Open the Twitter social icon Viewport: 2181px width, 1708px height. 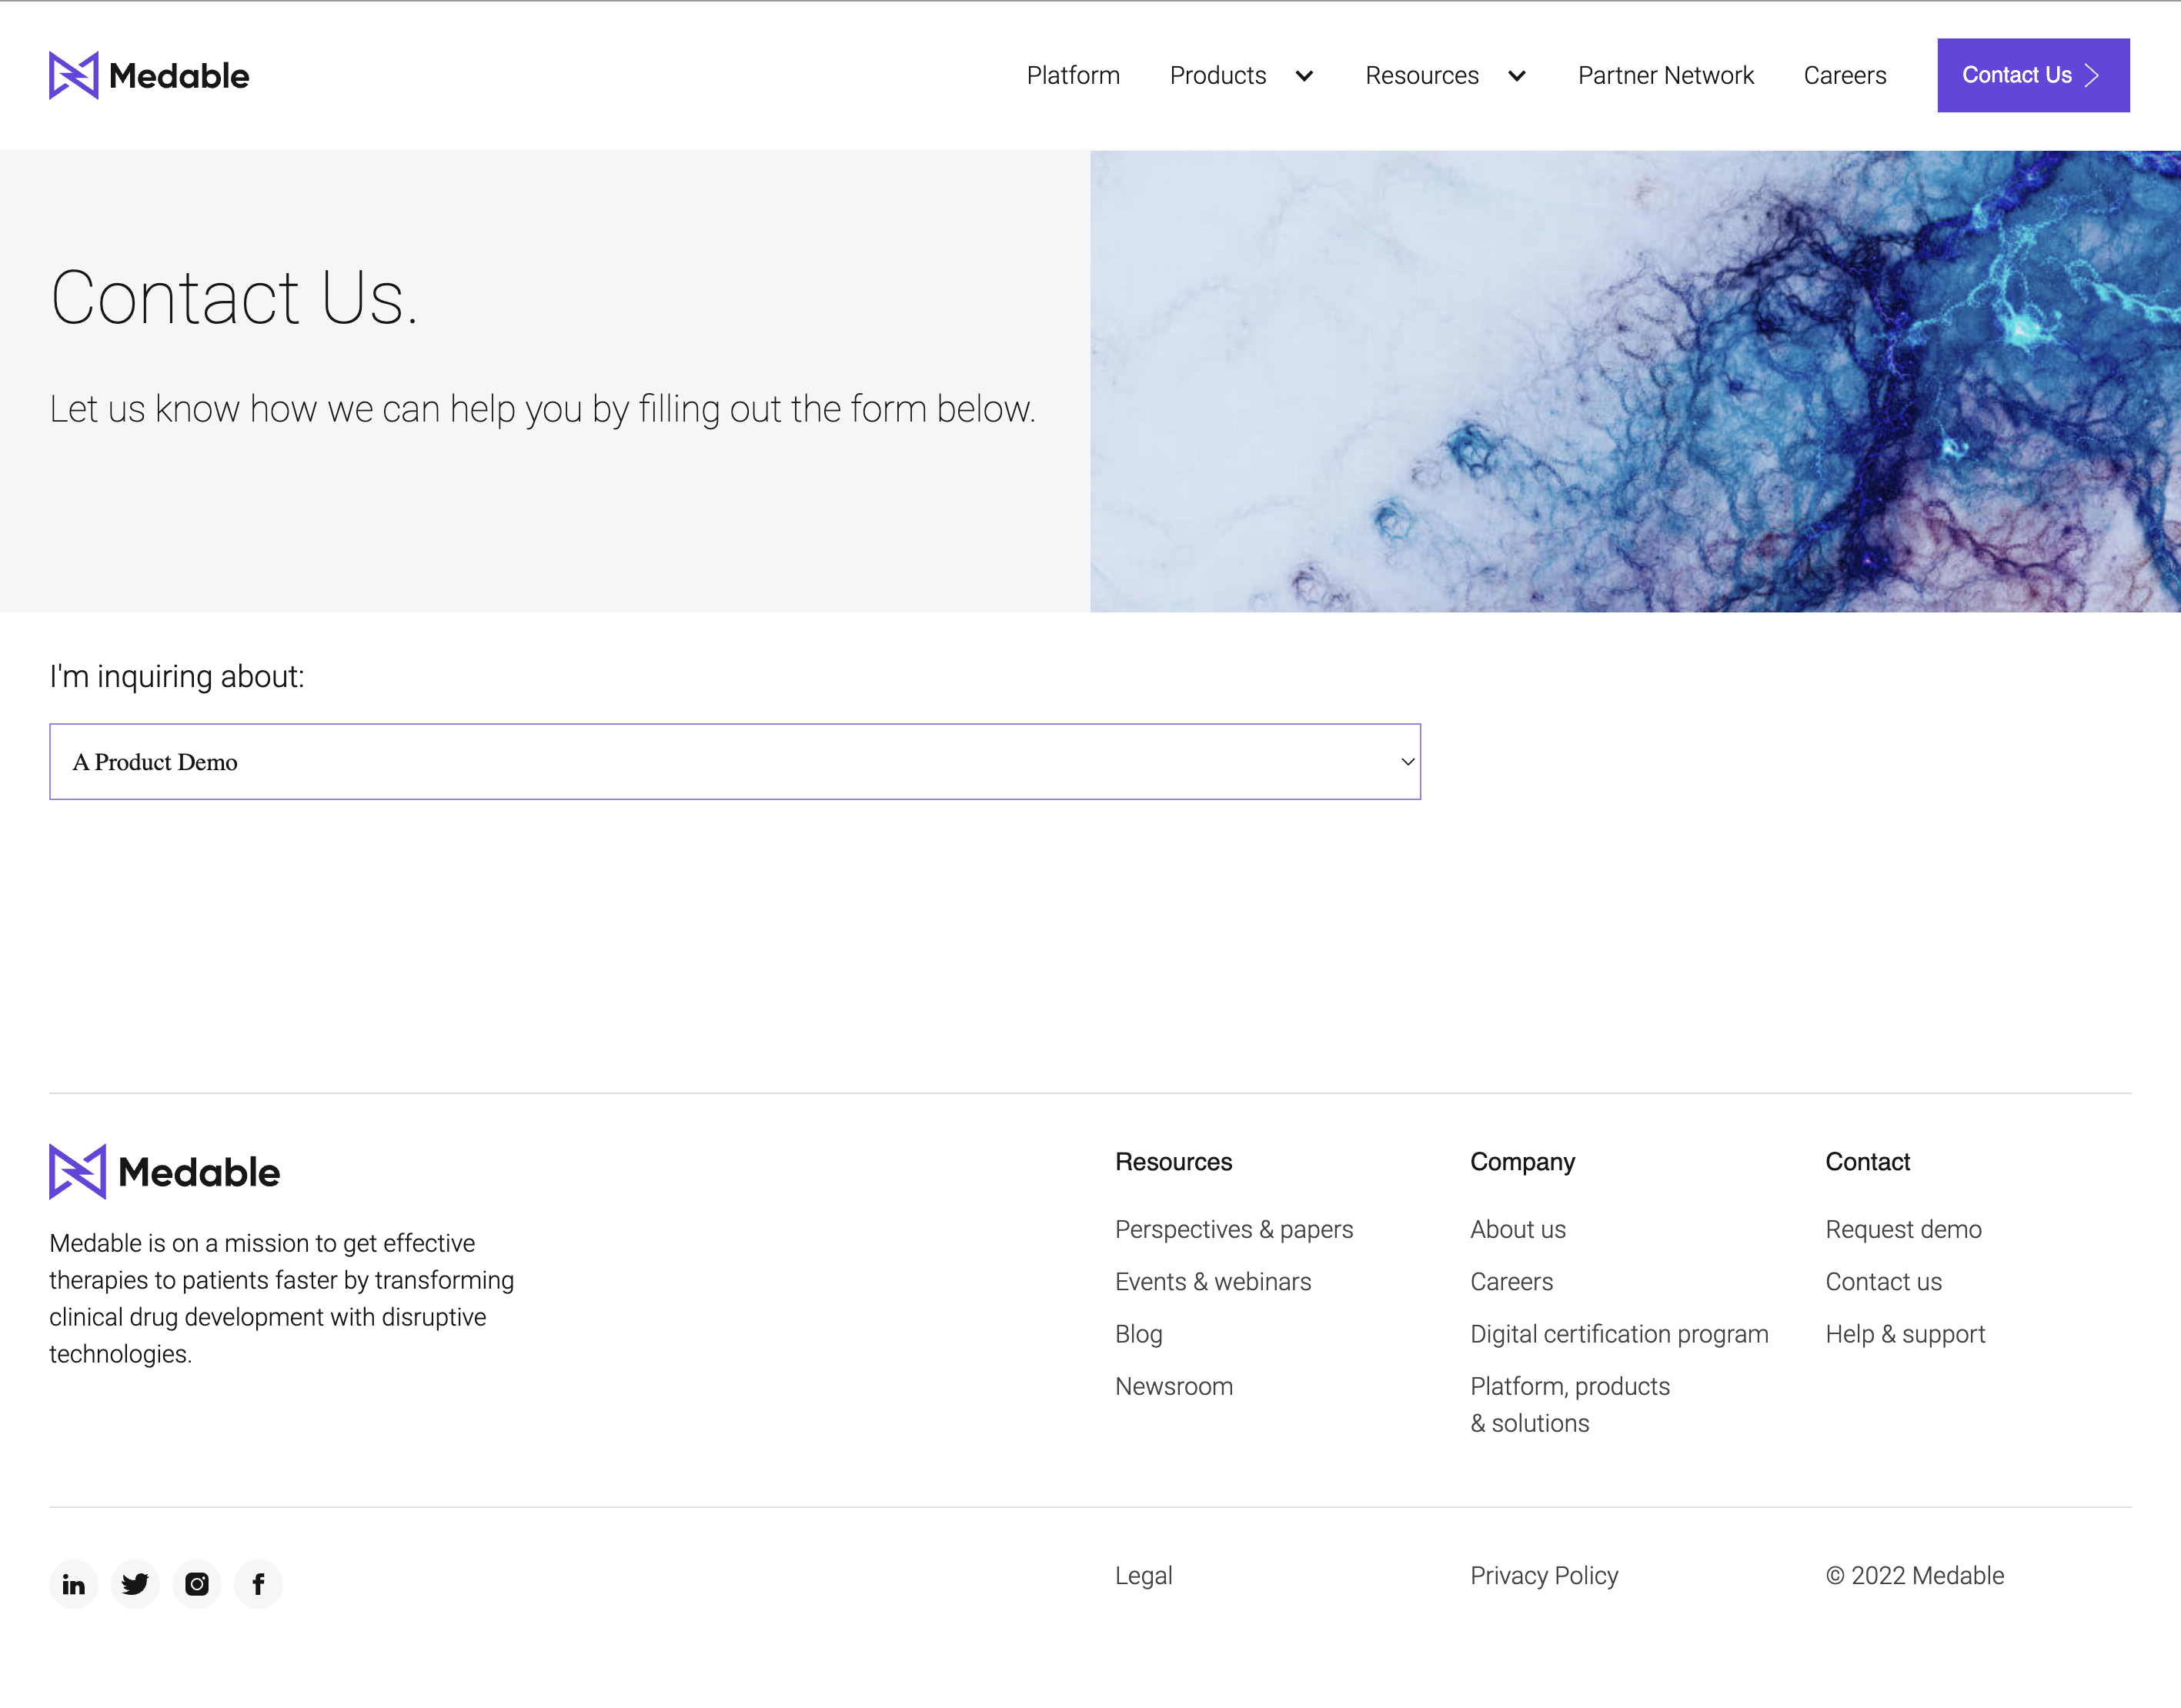135,1584
